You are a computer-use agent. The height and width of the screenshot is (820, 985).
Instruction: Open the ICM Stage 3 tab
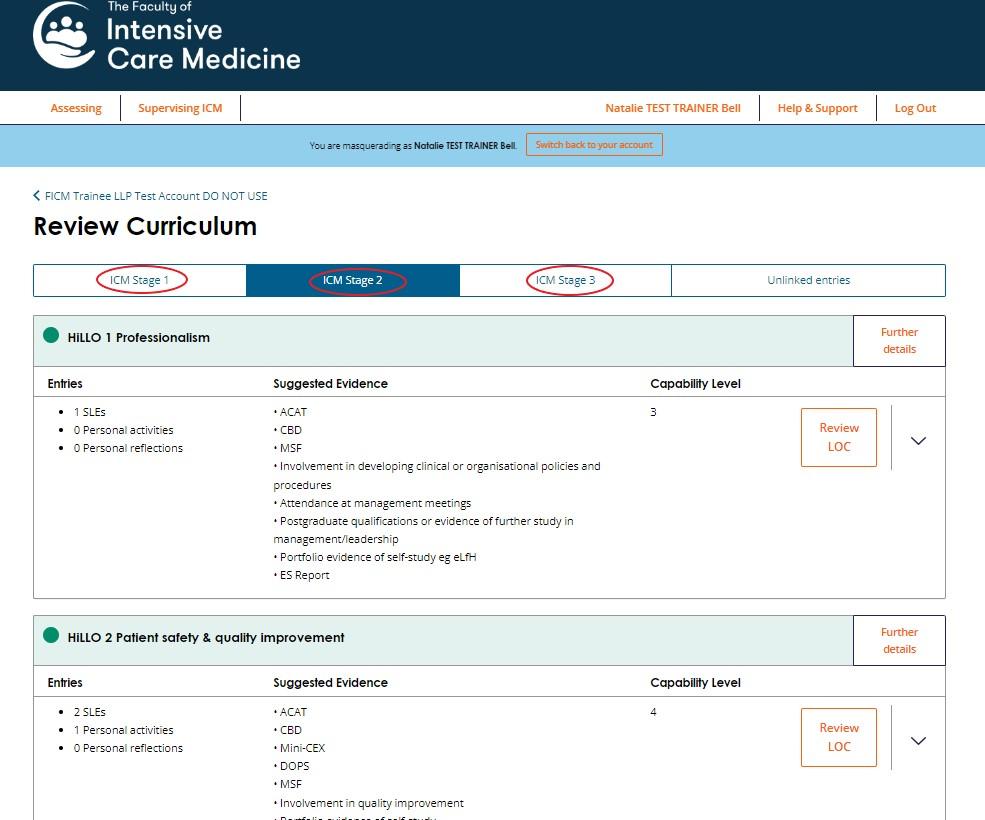click(x=565, y=280)
